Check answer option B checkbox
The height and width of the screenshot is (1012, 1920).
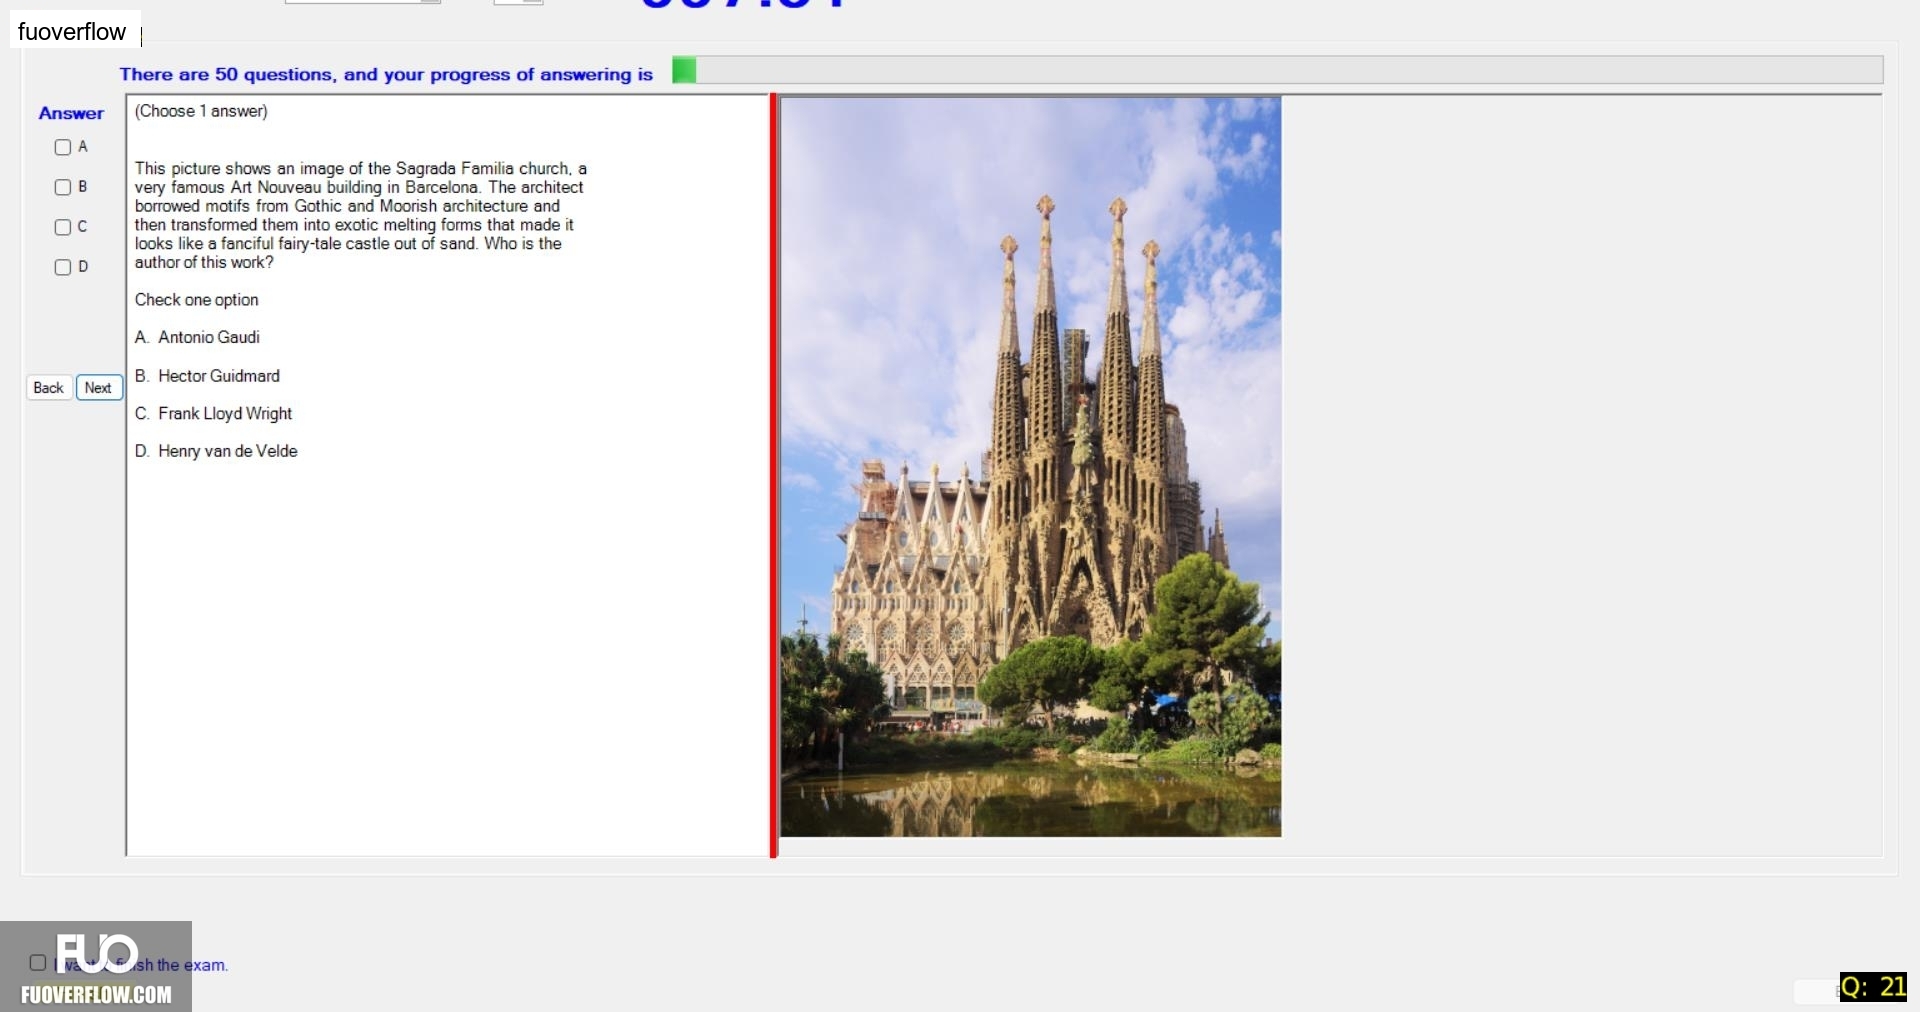pos(63,187)
